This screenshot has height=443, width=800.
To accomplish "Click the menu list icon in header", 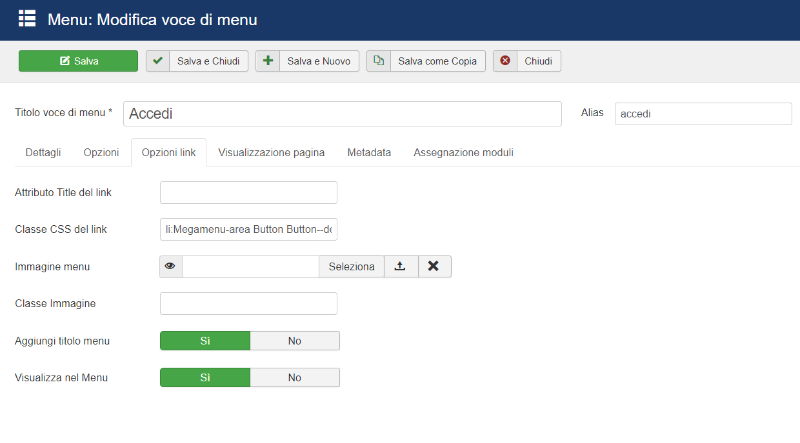I will click(x=27, y=18).
